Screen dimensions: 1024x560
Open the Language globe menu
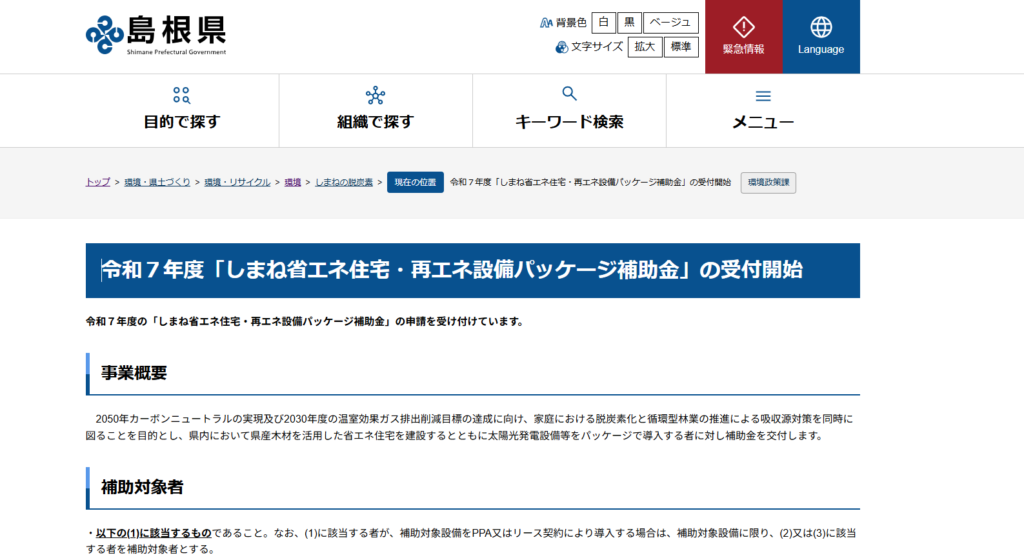click(x=821, y=37)
